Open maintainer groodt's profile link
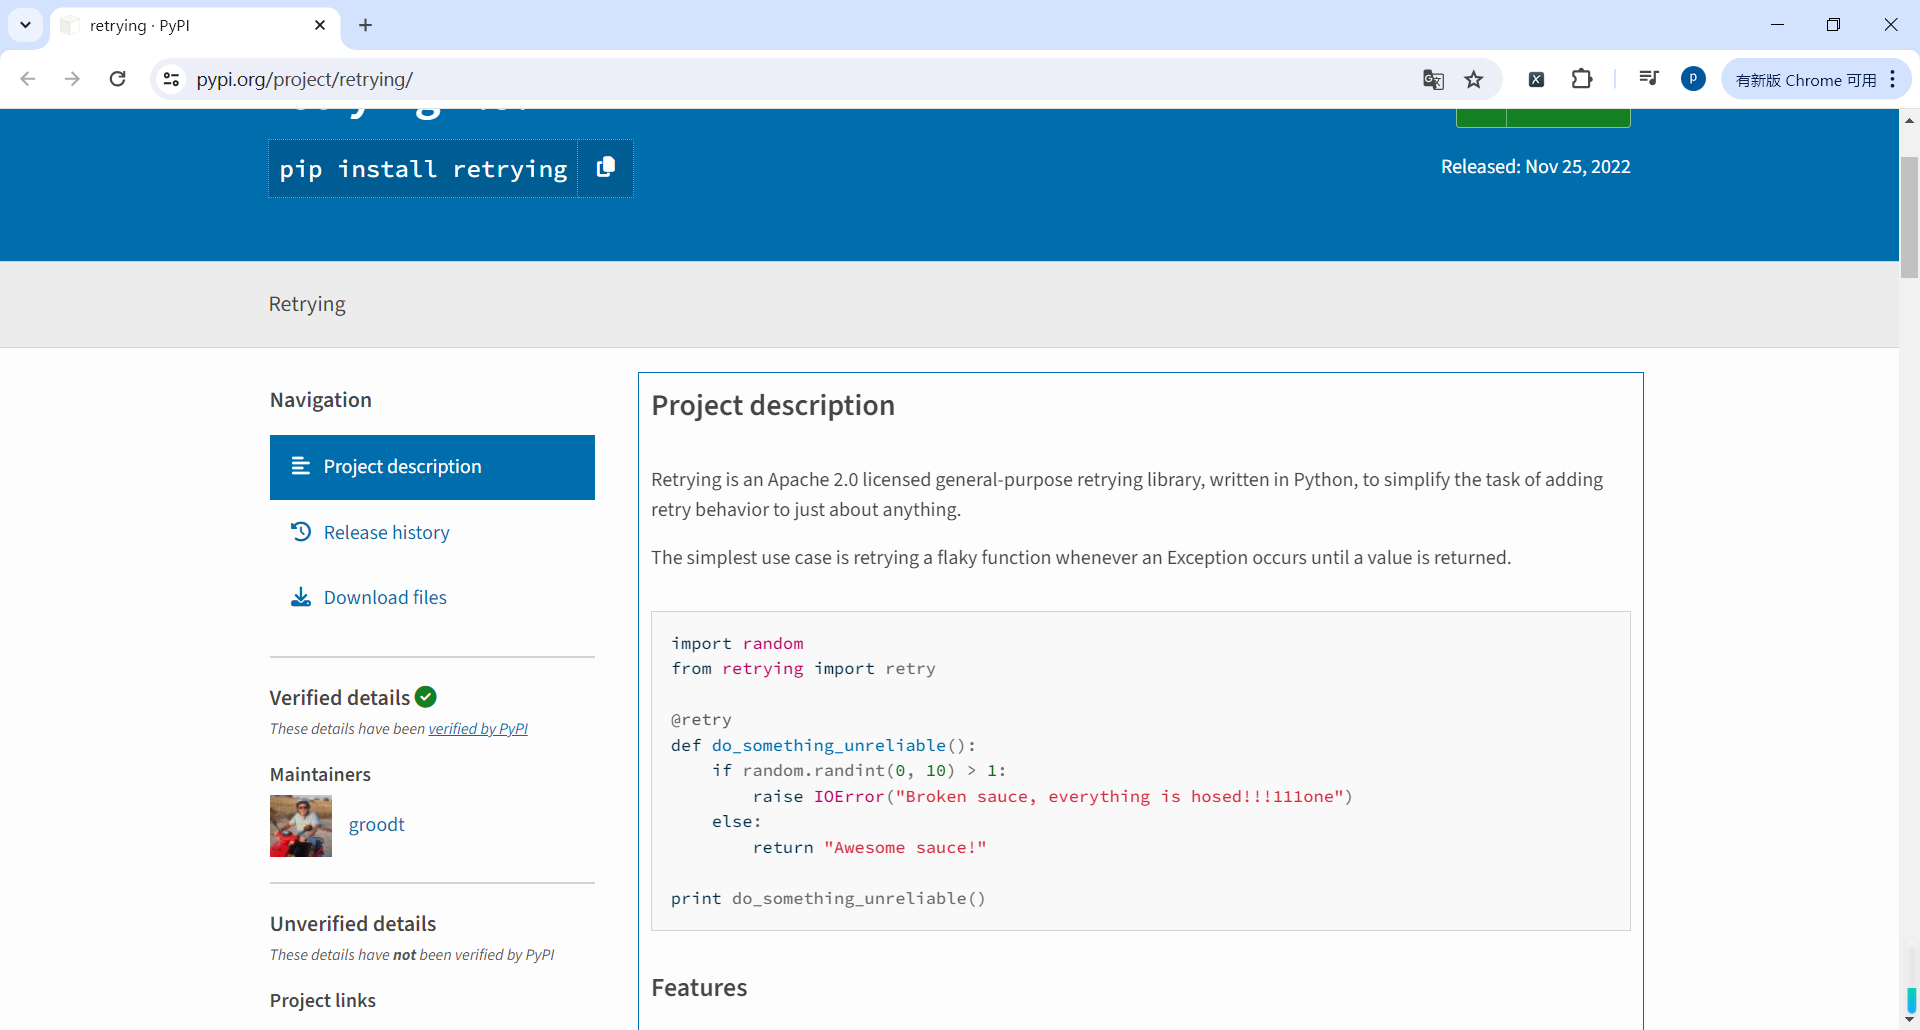The height and width of the screenshot is (1030, 1920). coord(377,825)
